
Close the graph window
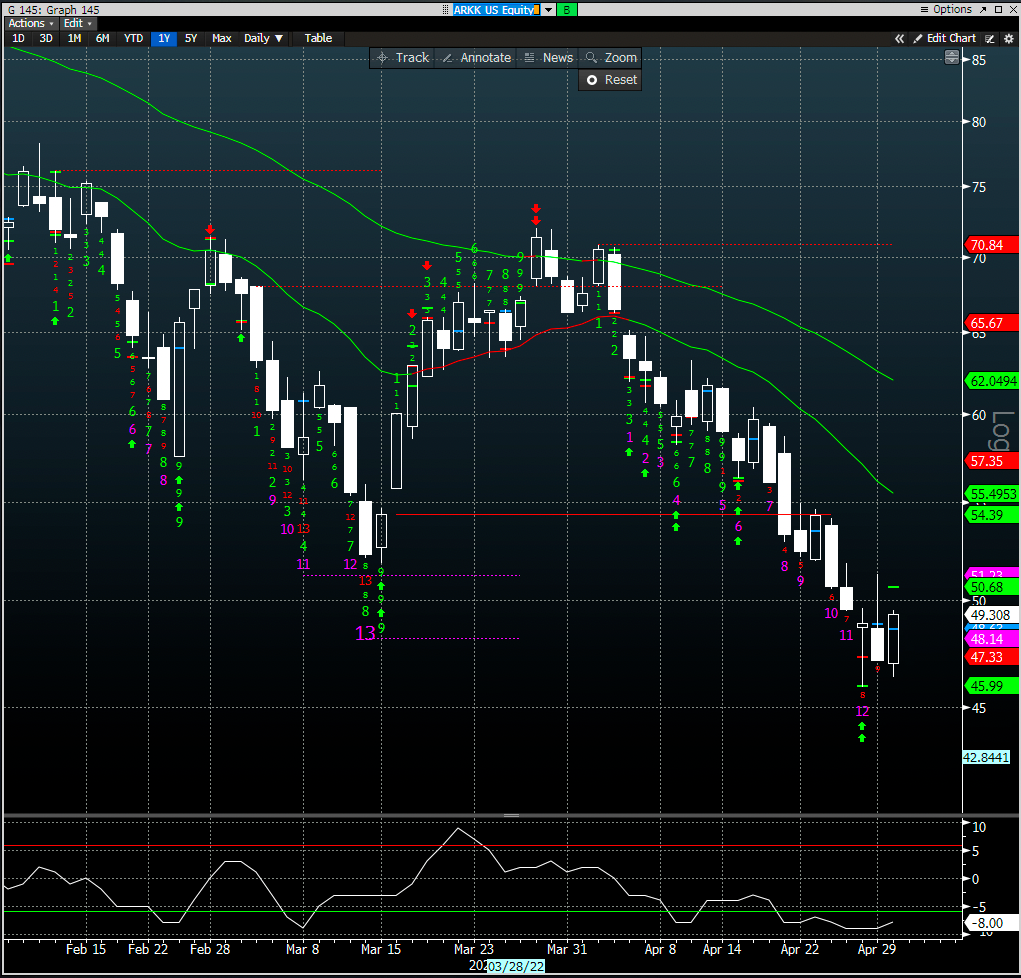tap(1013, 9)
